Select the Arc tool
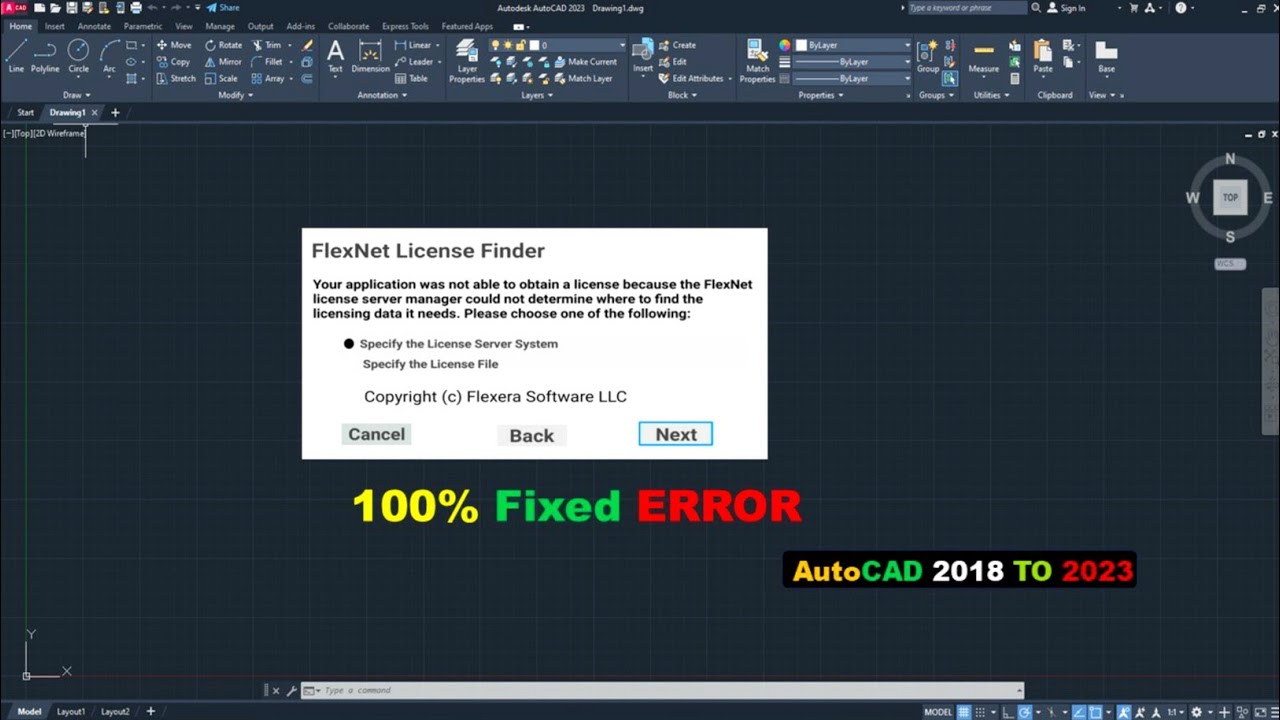 (x=110, y=56)
